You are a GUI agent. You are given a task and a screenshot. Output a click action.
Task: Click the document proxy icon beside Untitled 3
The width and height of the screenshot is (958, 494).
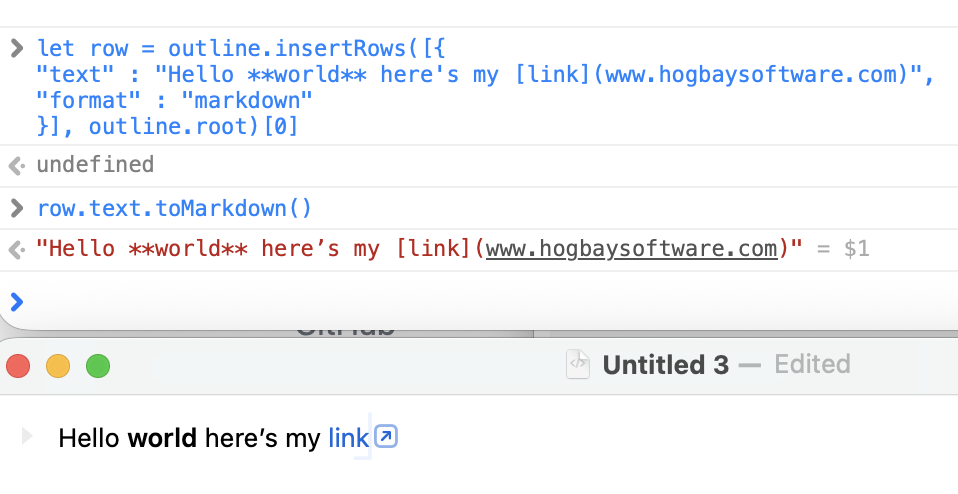tap(578, 364)
